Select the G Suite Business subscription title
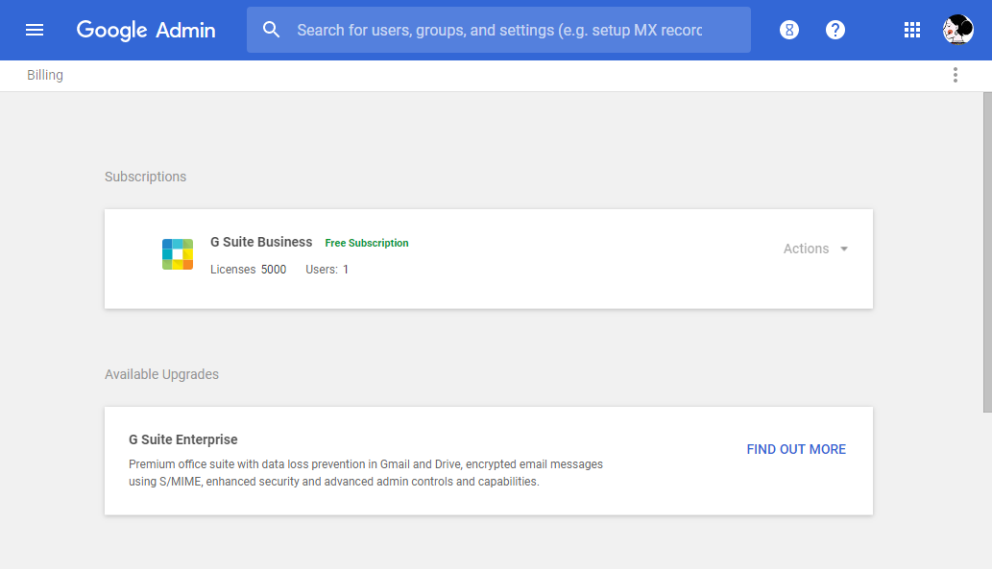Viewport: 992px width, 569px height. pyautogui.click(x=261, y=242)
